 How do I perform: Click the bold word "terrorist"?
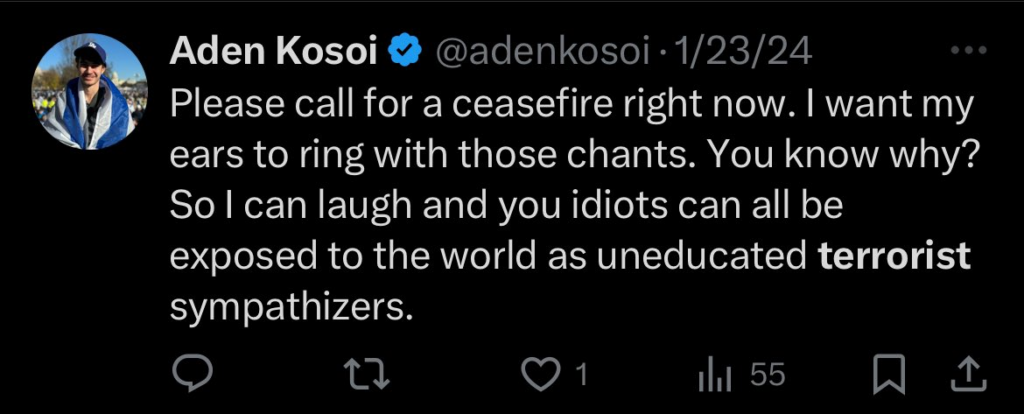[895, 256]
